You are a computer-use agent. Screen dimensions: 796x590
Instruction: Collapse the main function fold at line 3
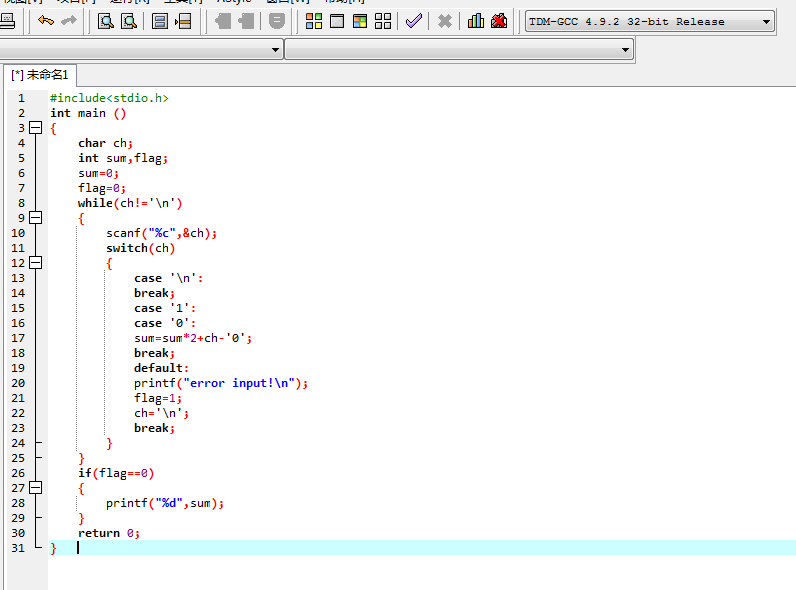click(x=36, y=128)
